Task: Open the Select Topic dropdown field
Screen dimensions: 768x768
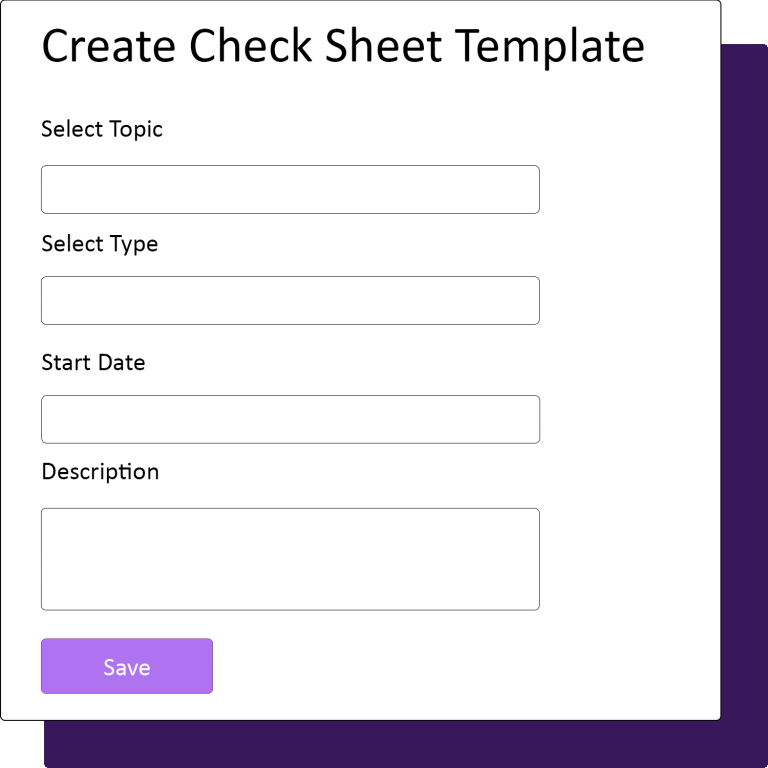Action: [290, 190]
